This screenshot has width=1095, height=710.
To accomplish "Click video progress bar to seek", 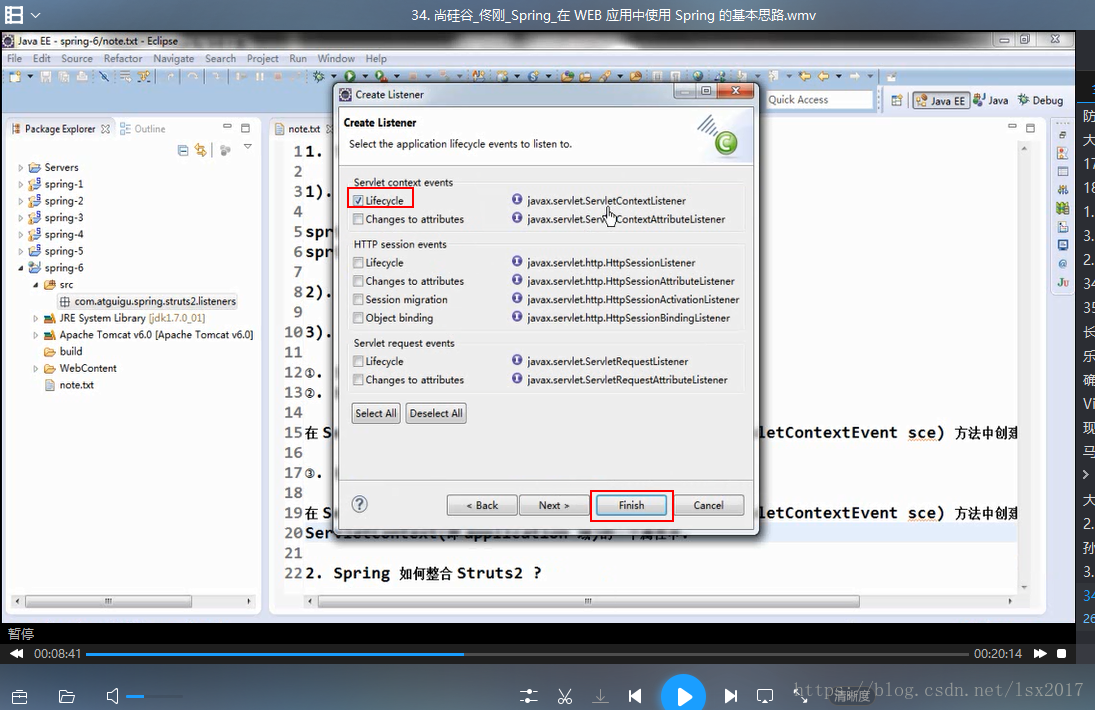I will click(527, 654).
